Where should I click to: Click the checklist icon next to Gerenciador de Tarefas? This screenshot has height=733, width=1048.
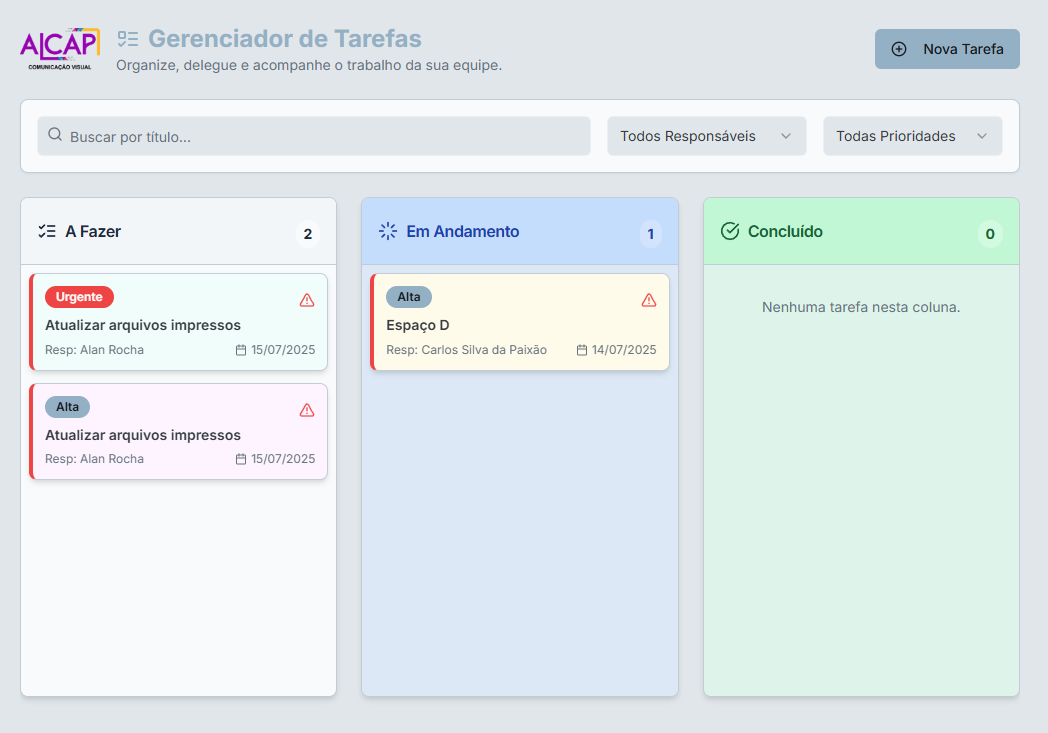coord(128,40)
